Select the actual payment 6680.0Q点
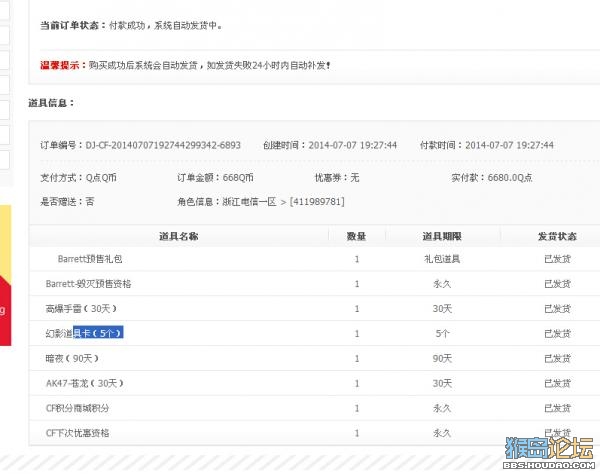Screen dimensions: 600x474 pos(510,178)
